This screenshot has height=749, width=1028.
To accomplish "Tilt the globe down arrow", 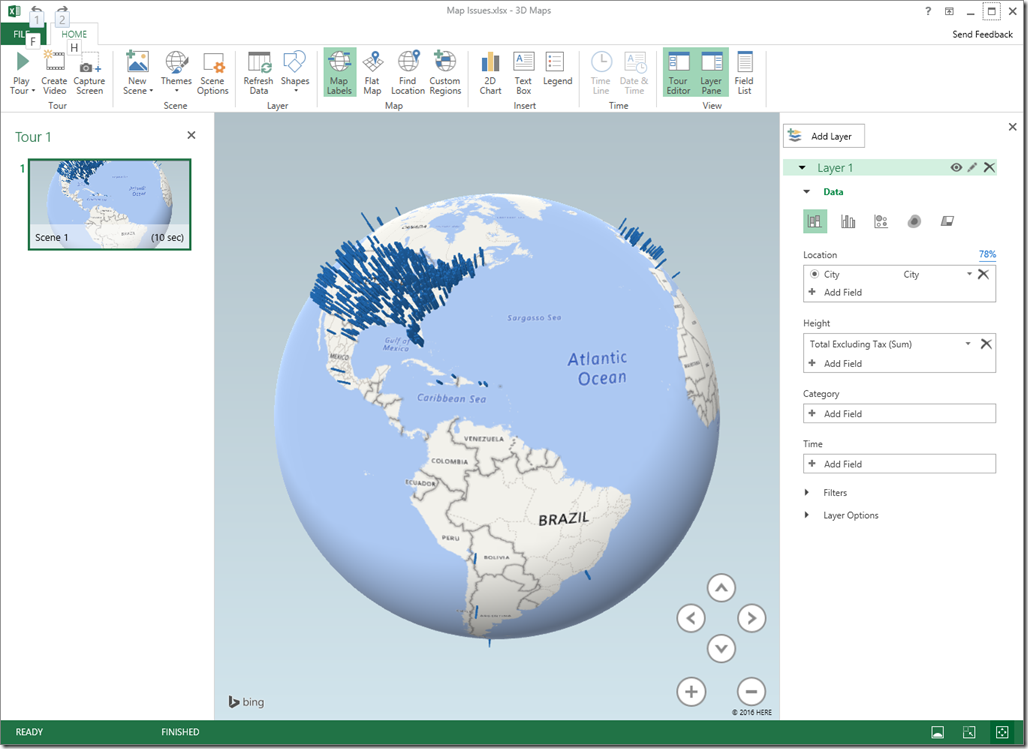I will point(721,649).
